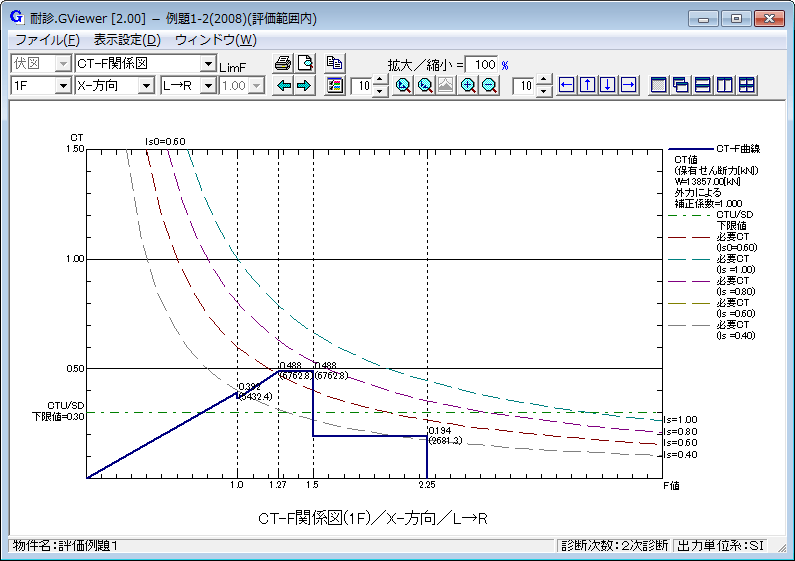
Task: Click the 出力単位系:SI status bar entry
Action: [720, 546]
